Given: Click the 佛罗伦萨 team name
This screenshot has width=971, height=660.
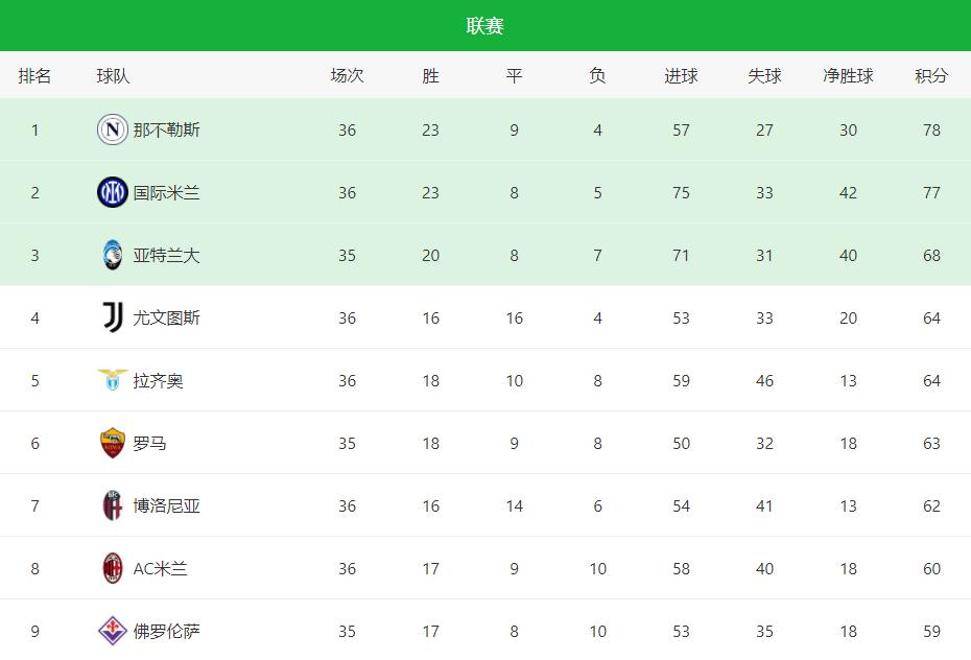Looking at the screenshot, I should (x=167, y=631).
